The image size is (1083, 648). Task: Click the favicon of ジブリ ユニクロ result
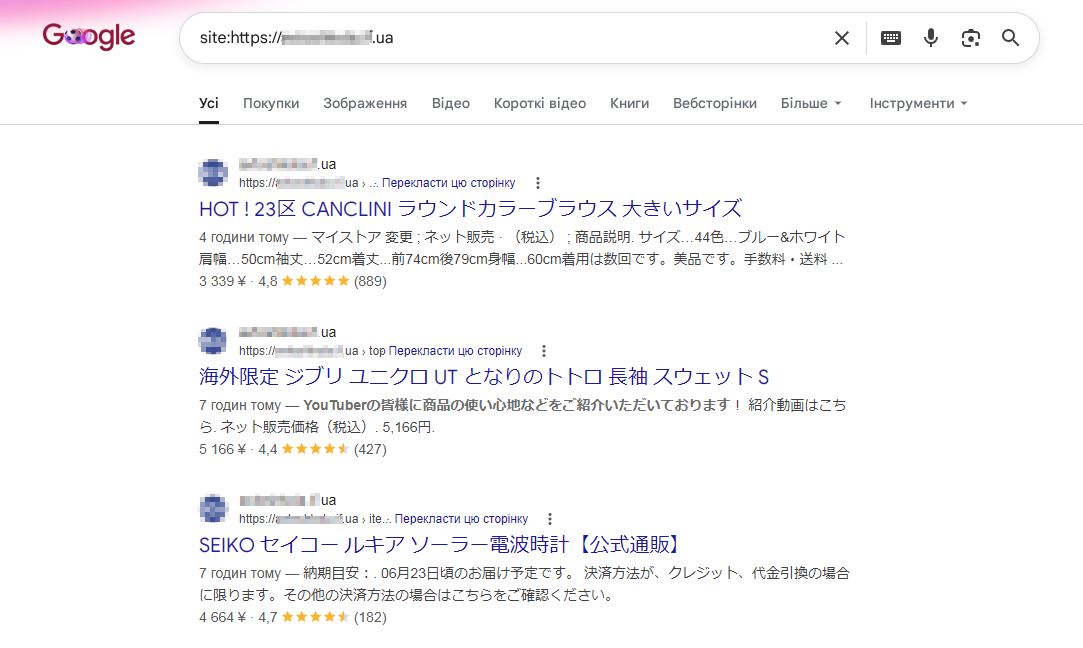tap(213, 341)
